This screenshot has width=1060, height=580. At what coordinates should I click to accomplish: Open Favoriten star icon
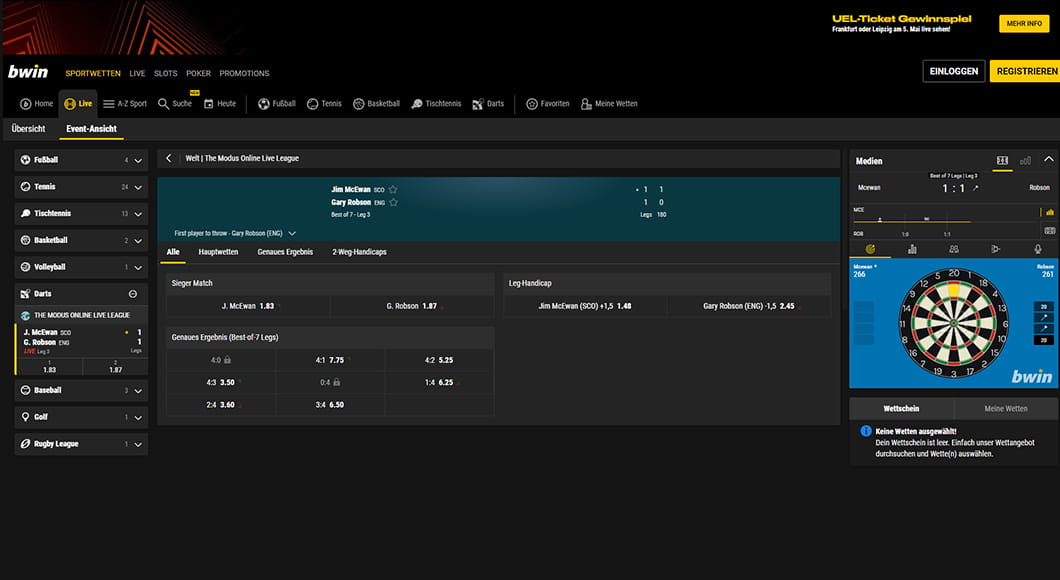tap(532, 104)
